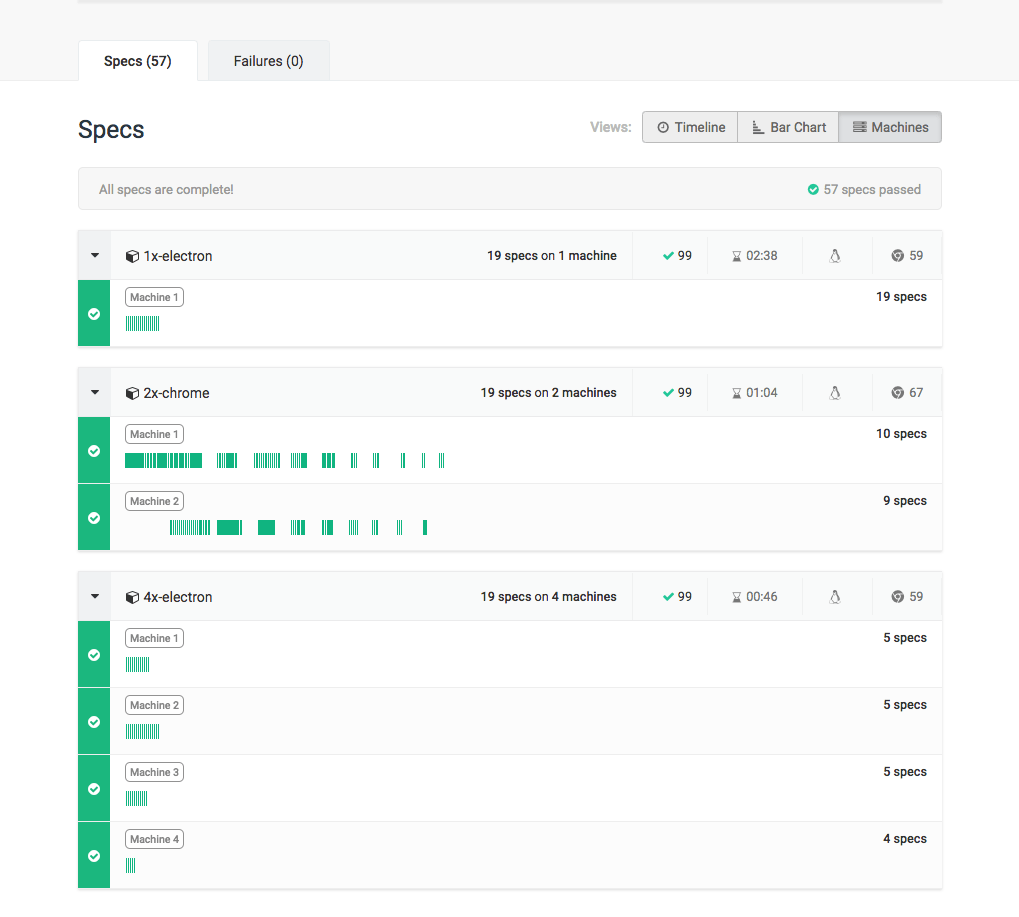This screenshot has width=1019, height=917.
Task: Click the Machine 3 label under 4x-electron
Action: coord(154,771)
